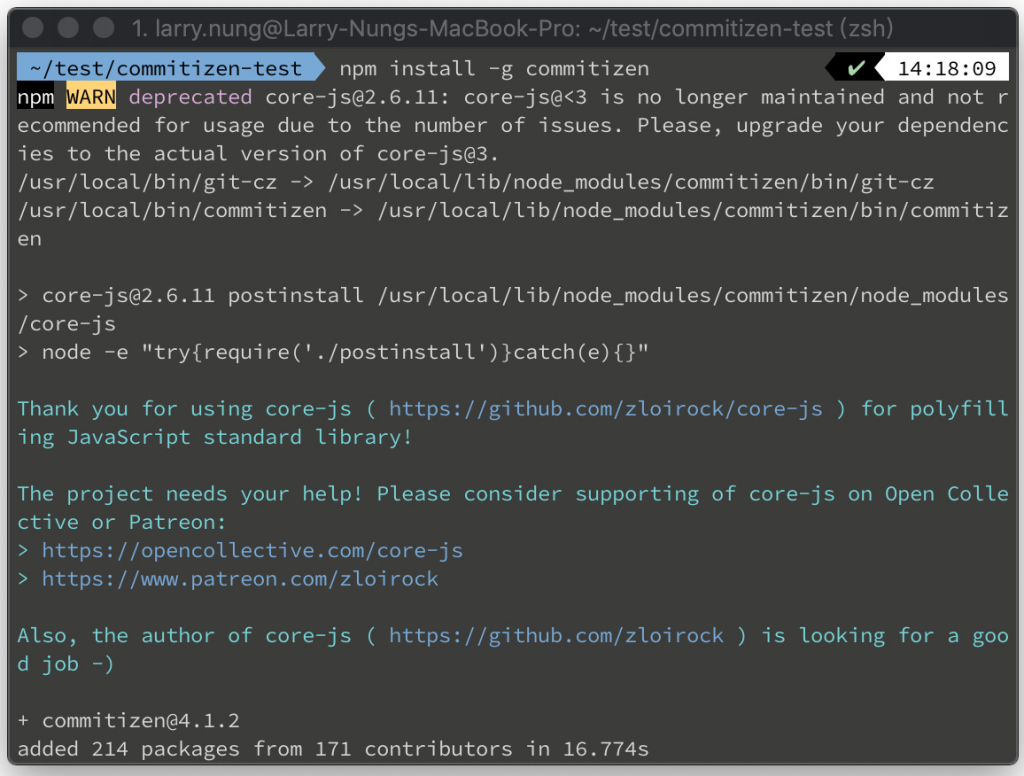Open the https://github.com/zloirock author link
This screenshot has height=776, width=1024.
[x=556, y=636]
